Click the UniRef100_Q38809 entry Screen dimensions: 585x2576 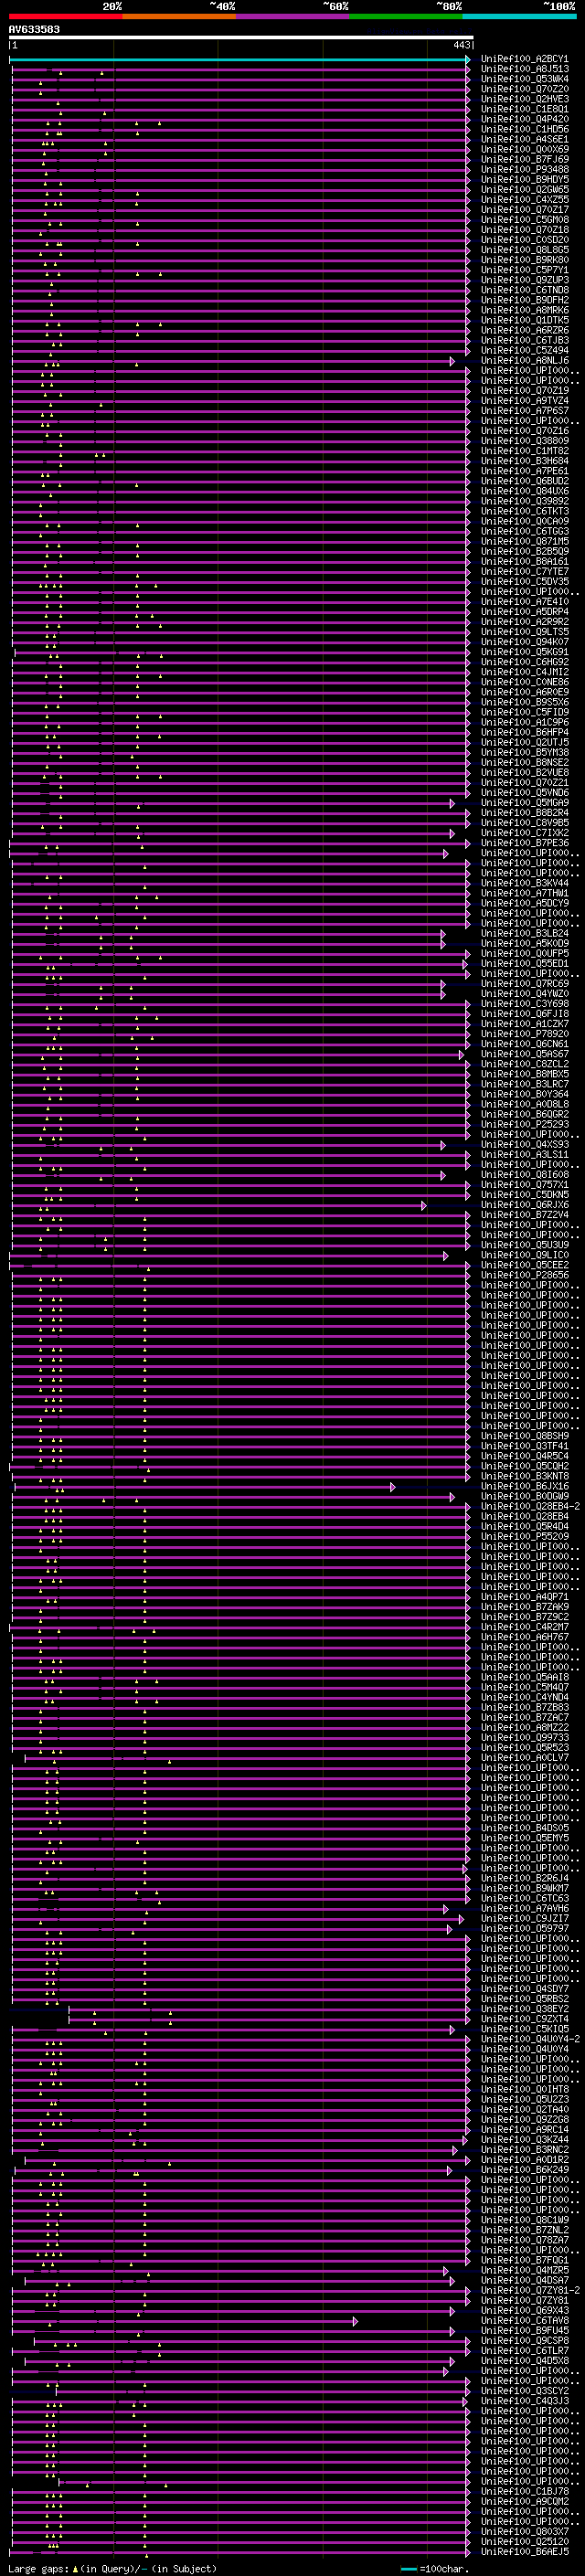coord(525,440)
